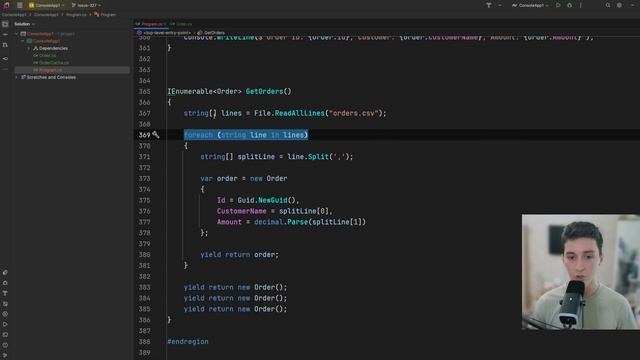Open the dropdown arrow beside the Build hammer

500,5
